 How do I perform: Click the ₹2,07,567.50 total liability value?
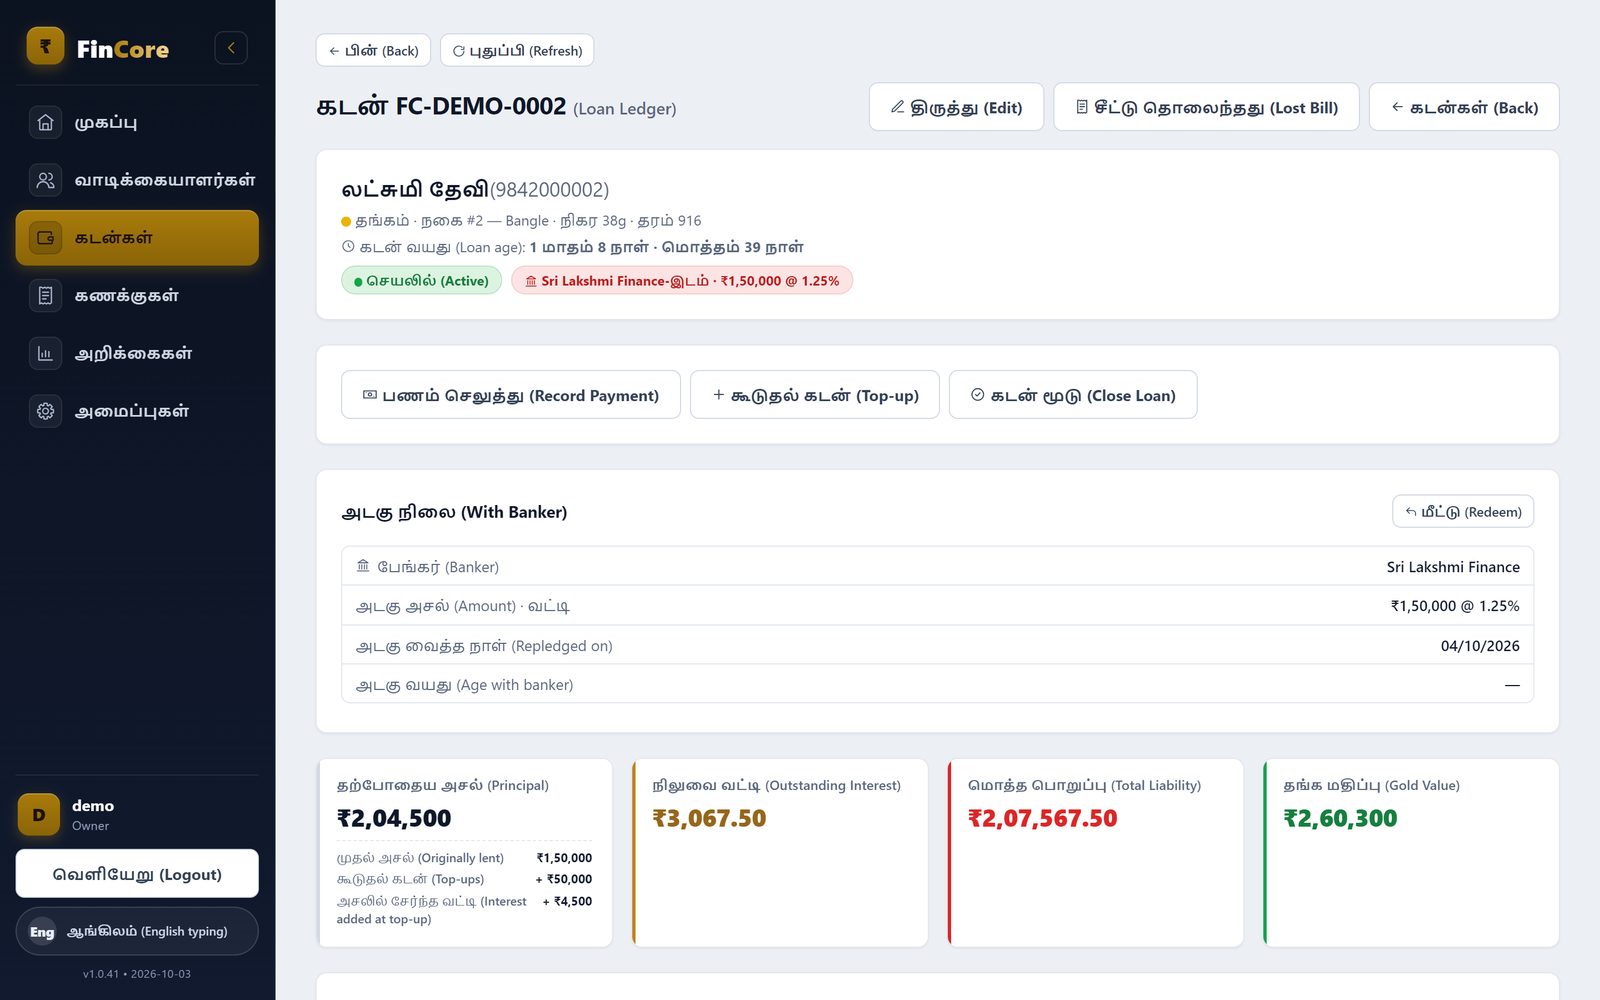pos(1042,819)
